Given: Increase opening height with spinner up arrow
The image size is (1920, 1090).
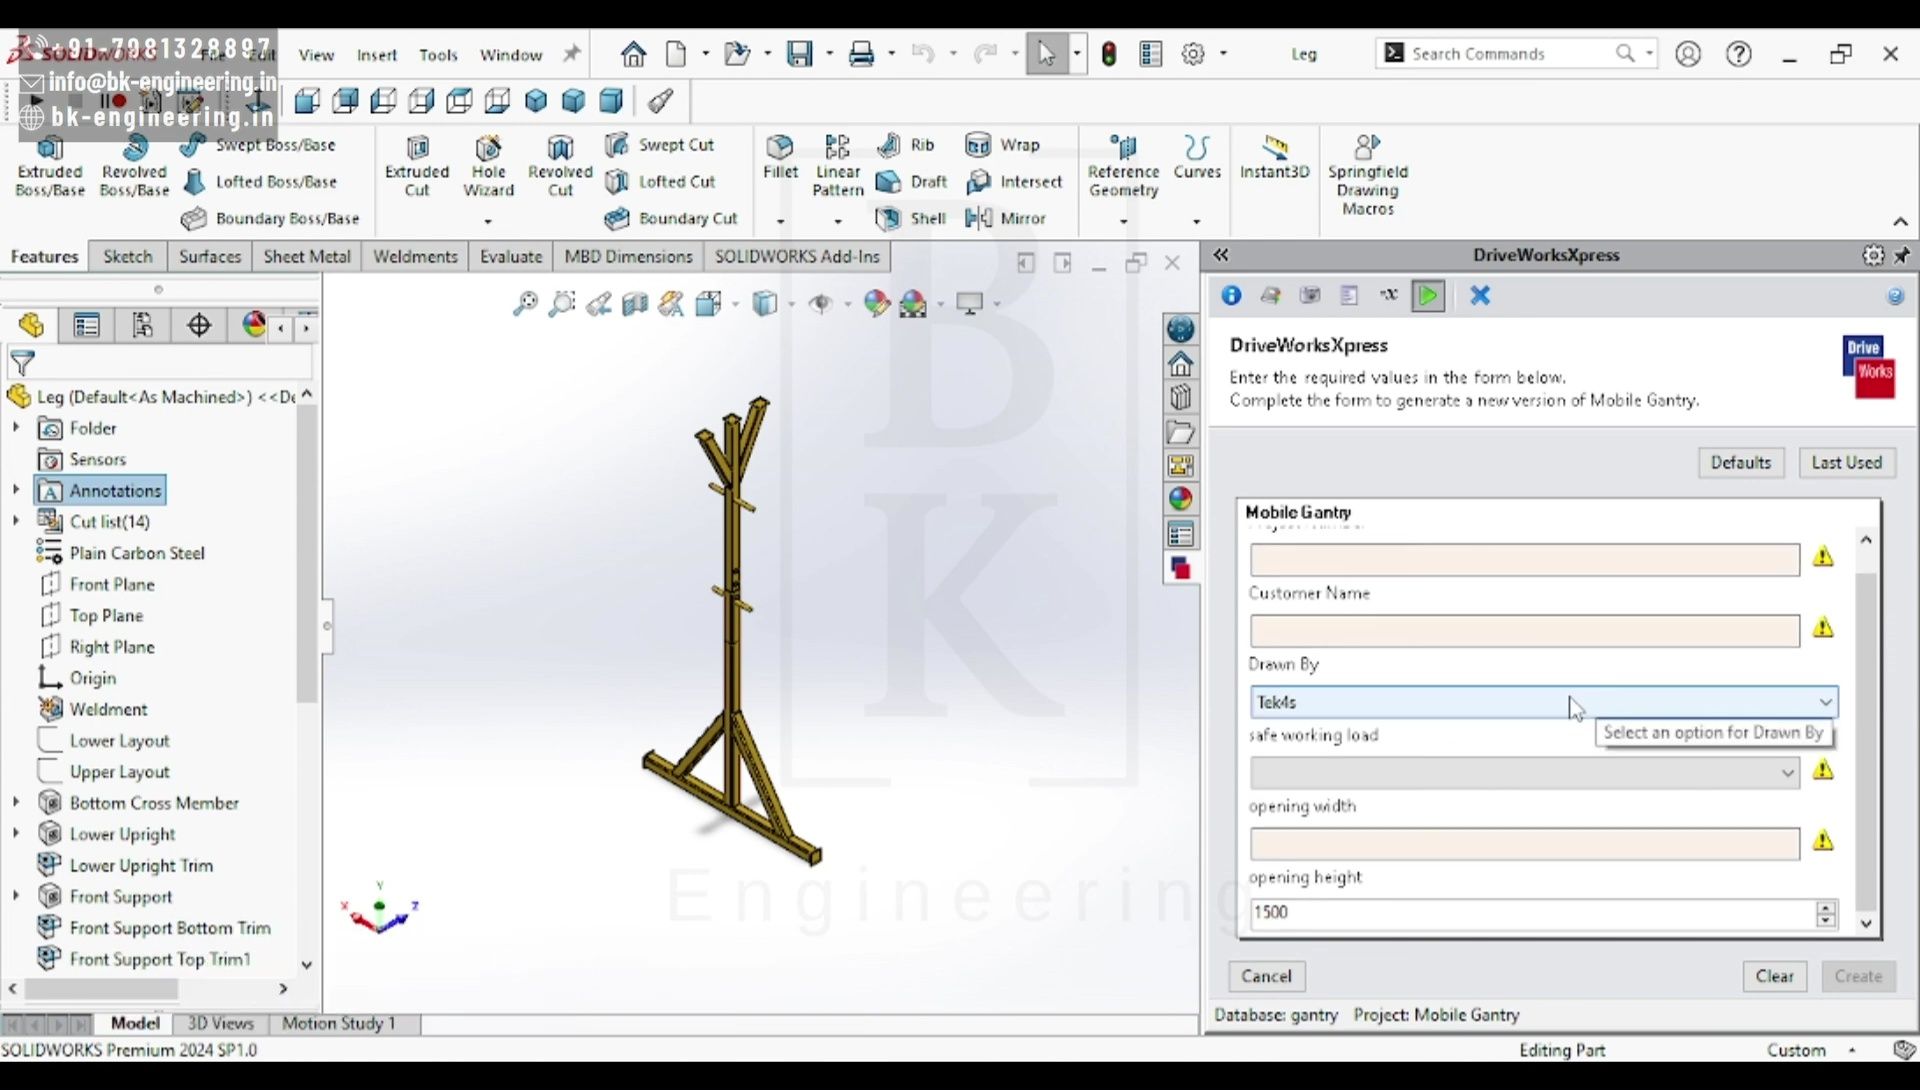Looking at the screenshot, I should click(1826, 907).
